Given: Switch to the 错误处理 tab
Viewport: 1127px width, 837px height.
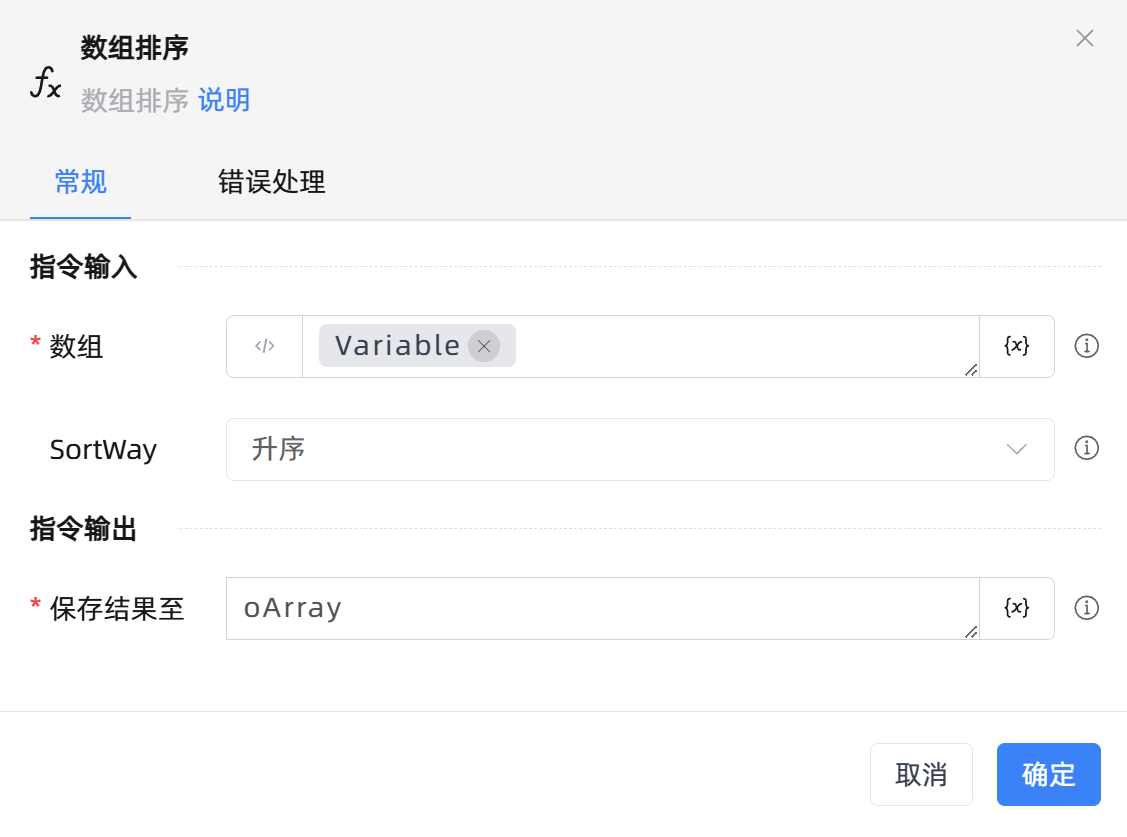Looking at the screenshot, I should 272,183.
